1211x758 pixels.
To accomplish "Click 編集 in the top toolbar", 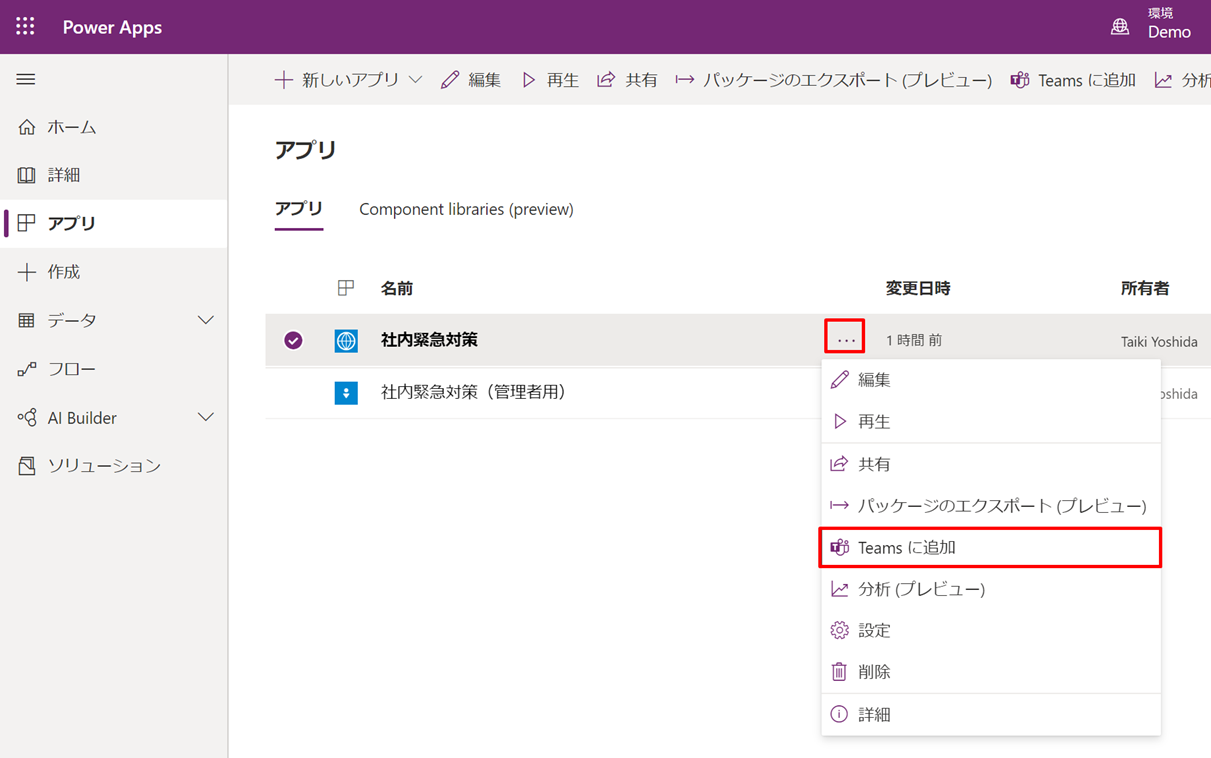I will coord(471,80).
